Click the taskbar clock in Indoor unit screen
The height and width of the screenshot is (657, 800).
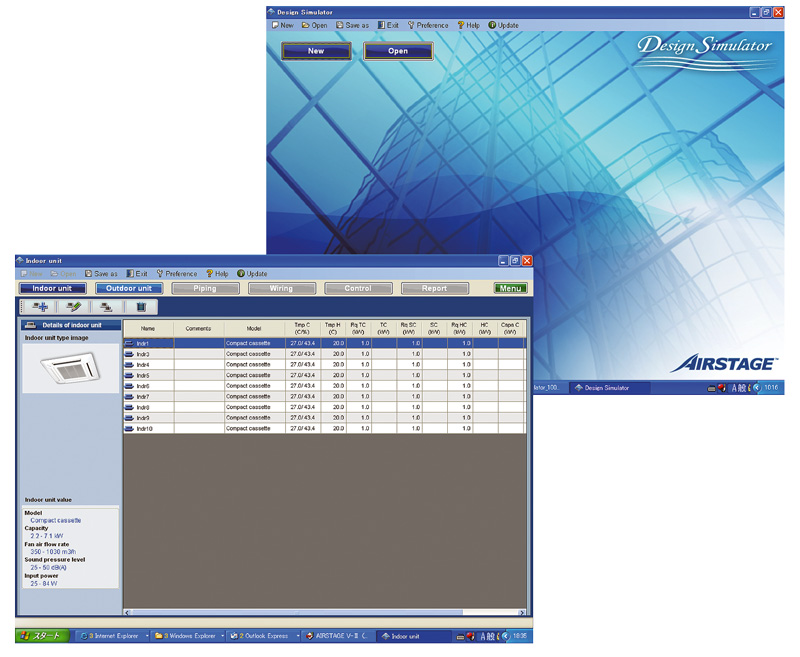(x=520, y=636)
